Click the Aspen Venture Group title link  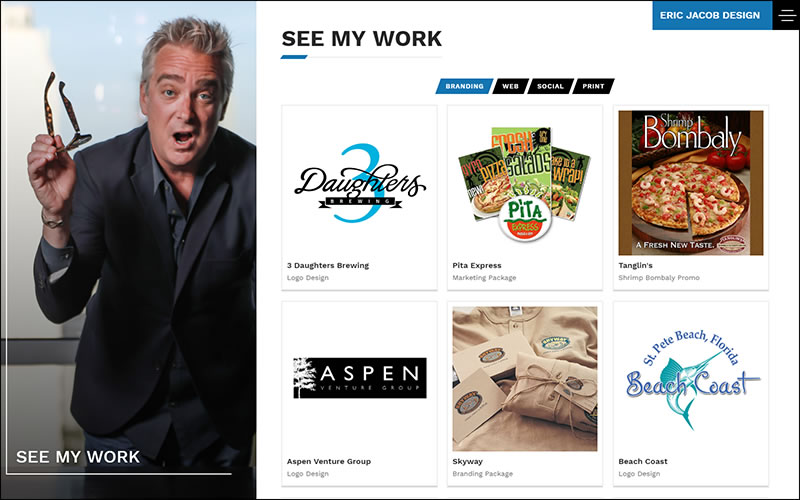[329, 461]
